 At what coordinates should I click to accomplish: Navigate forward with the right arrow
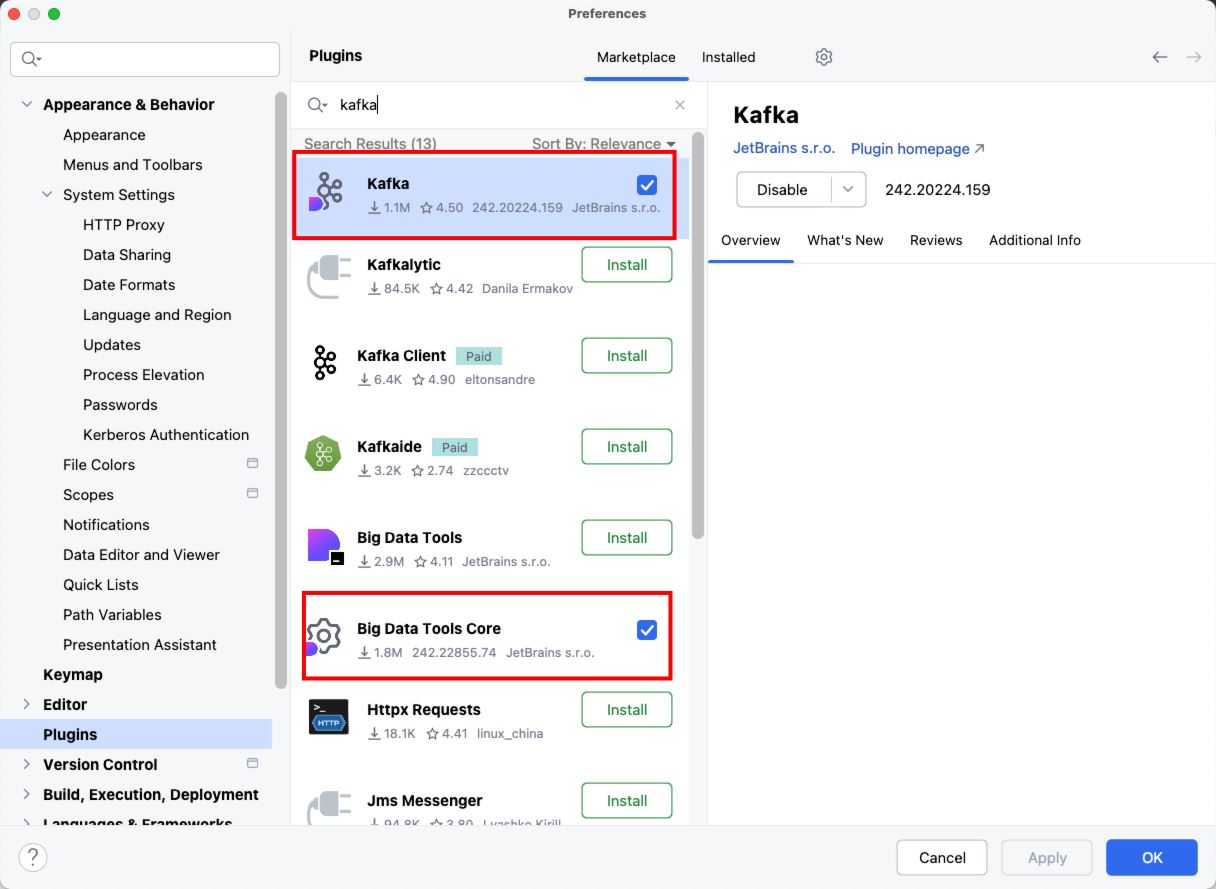click(x=1194, y=57)
